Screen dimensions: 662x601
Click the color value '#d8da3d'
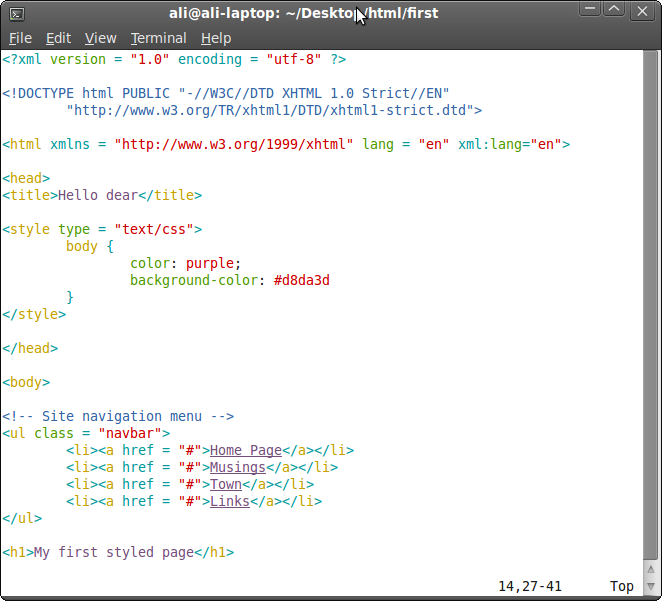[x=301, y=280]
